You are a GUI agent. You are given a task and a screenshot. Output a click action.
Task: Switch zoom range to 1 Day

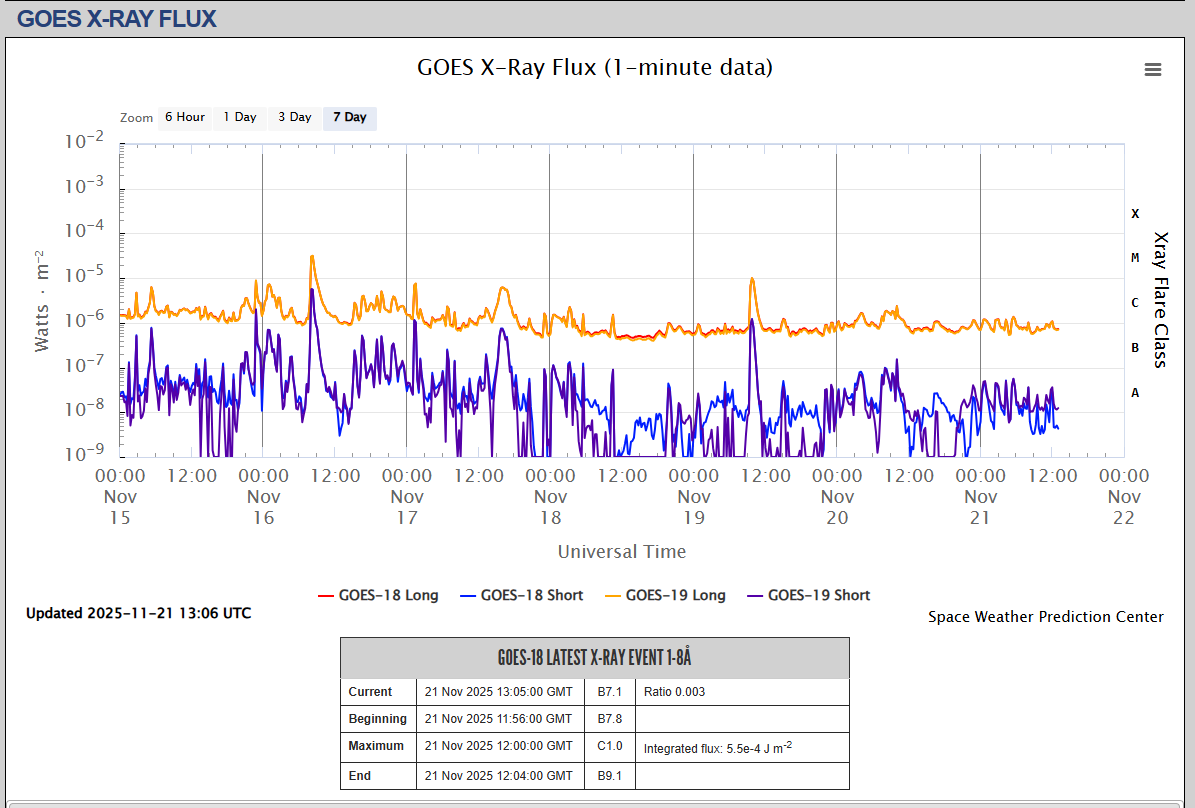(240, 117)
